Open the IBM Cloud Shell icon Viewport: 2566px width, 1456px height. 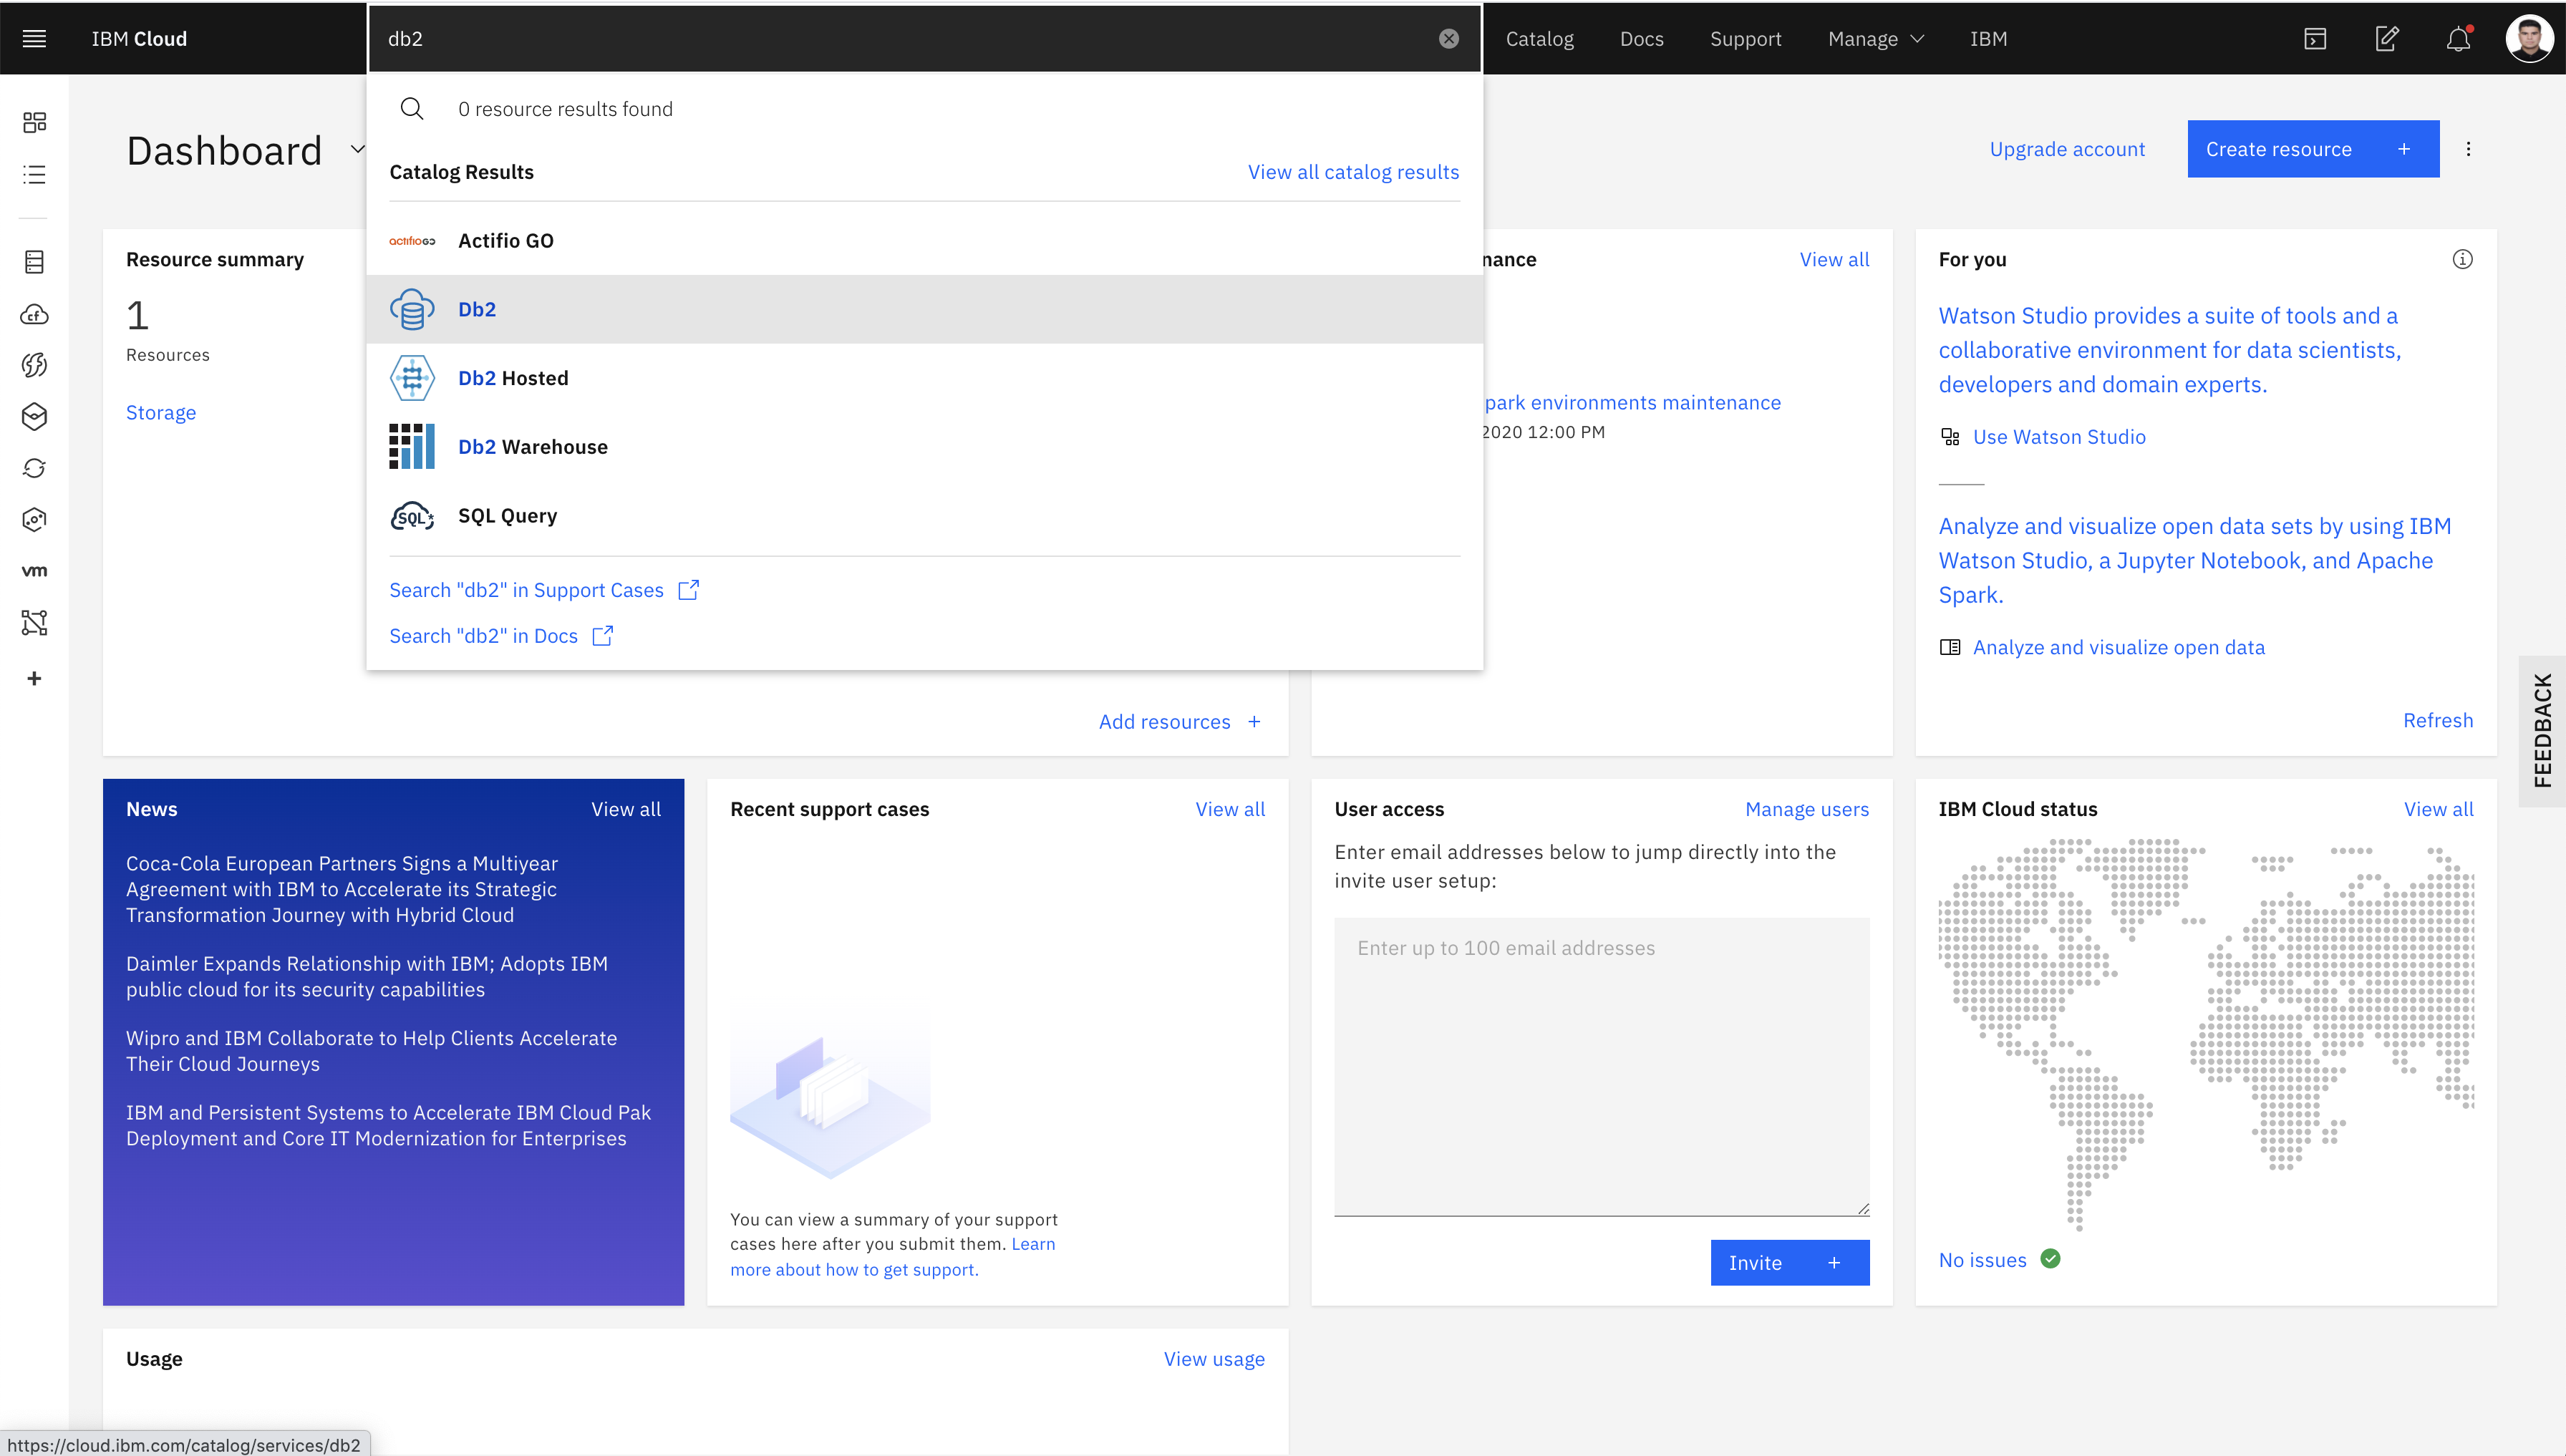2315,38
